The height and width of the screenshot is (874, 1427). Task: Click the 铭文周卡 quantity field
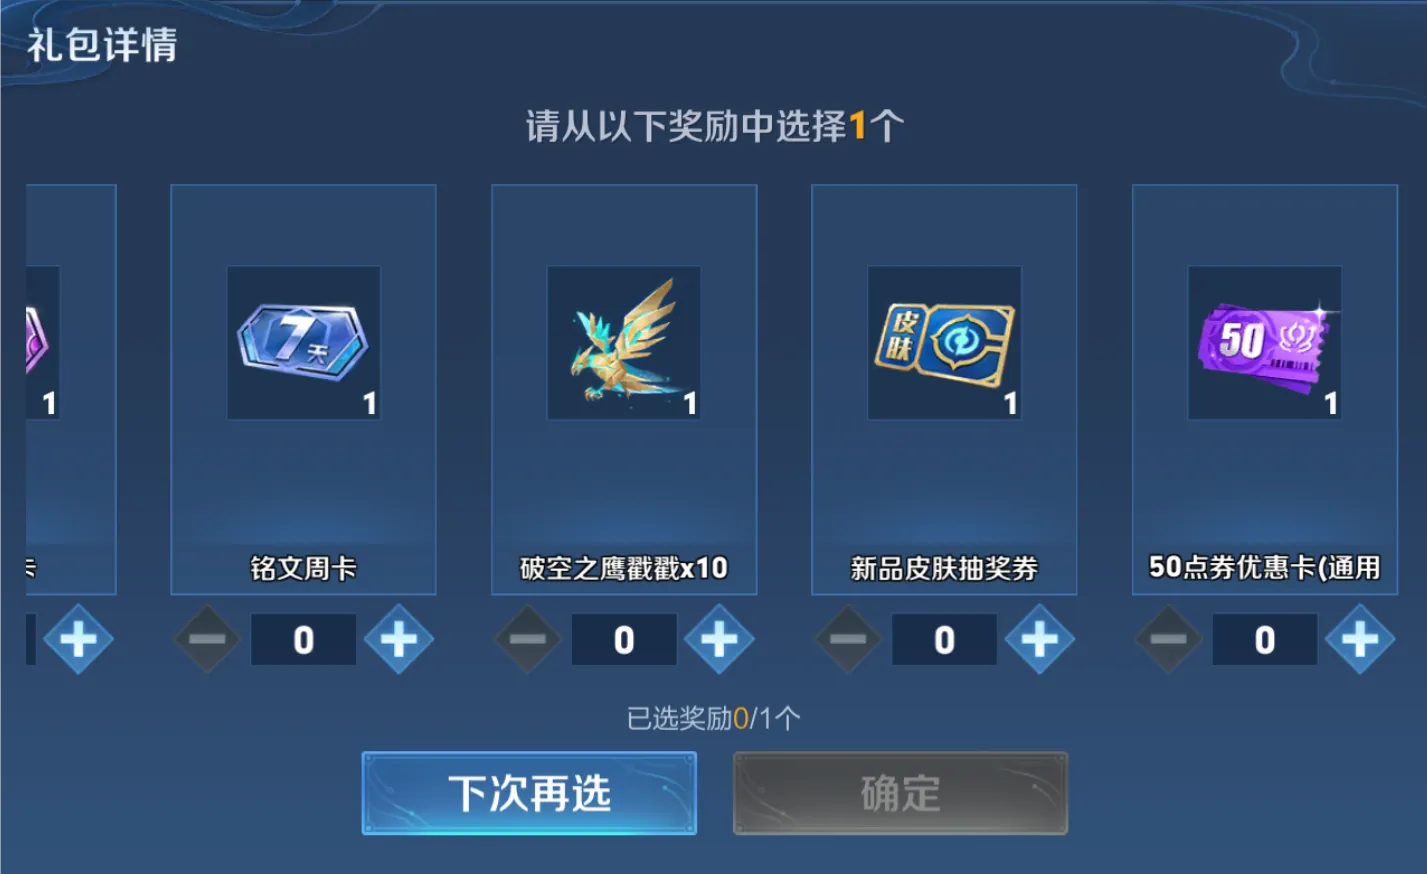pos(303,639)
